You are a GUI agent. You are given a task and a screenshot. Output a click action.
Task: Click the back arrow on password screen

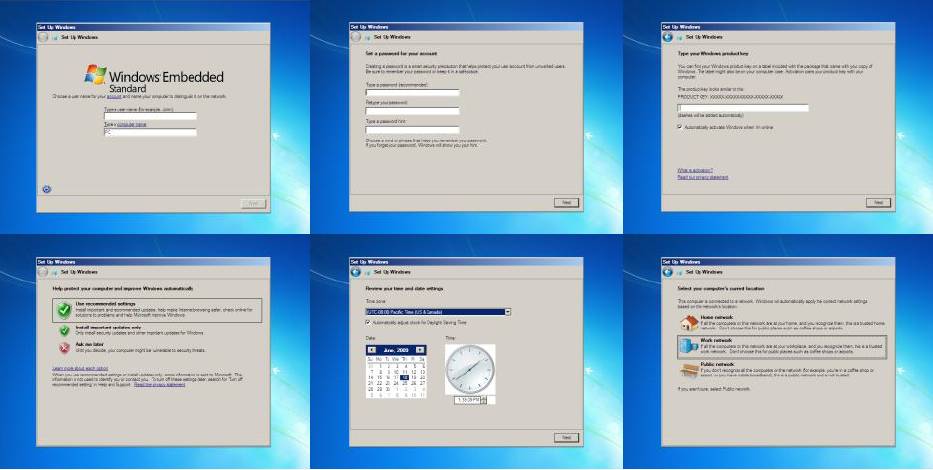click(355, 37)
